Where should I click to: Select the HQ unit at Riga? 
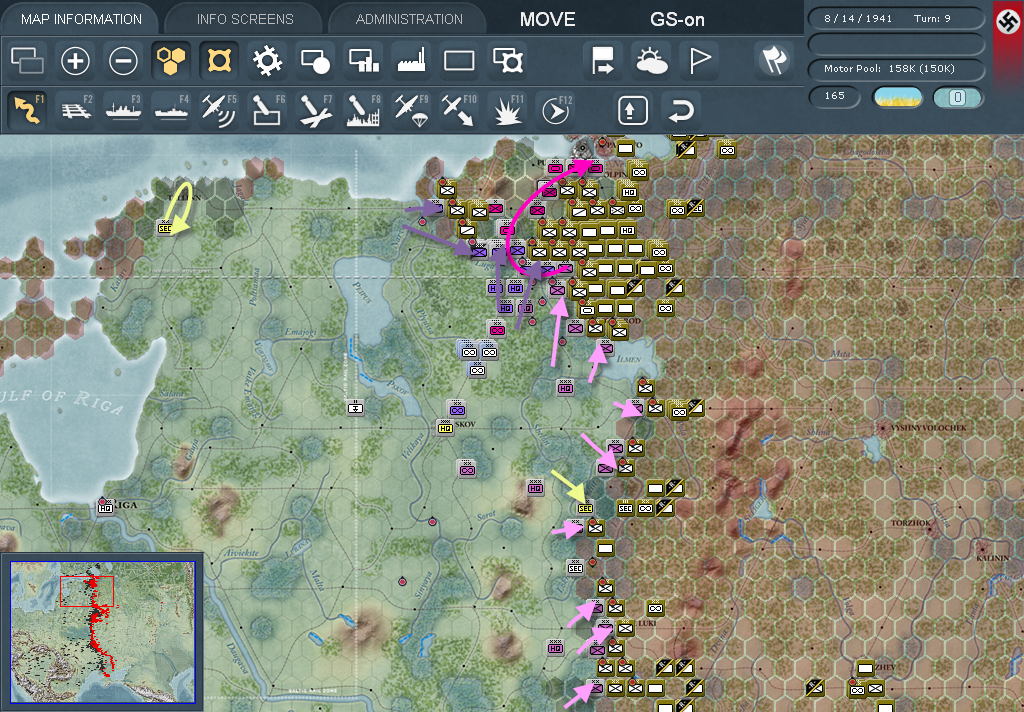105,506
